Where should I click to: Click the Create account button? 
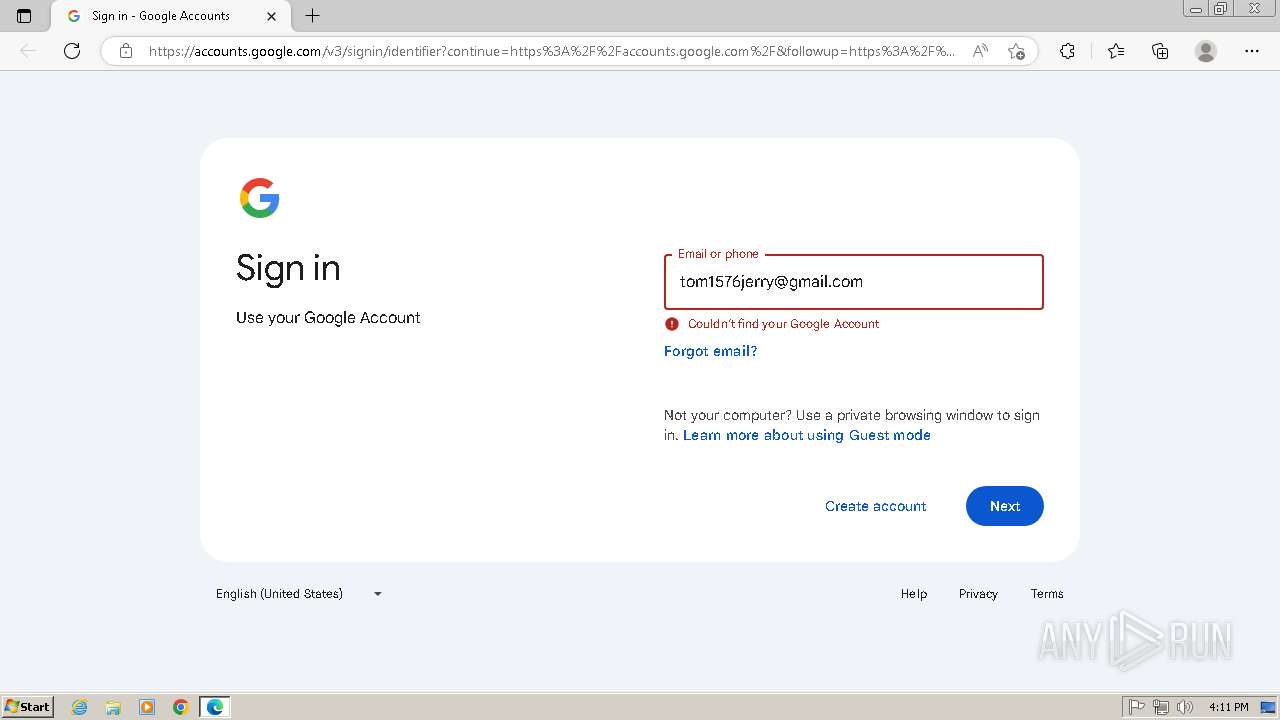point(876,506)
